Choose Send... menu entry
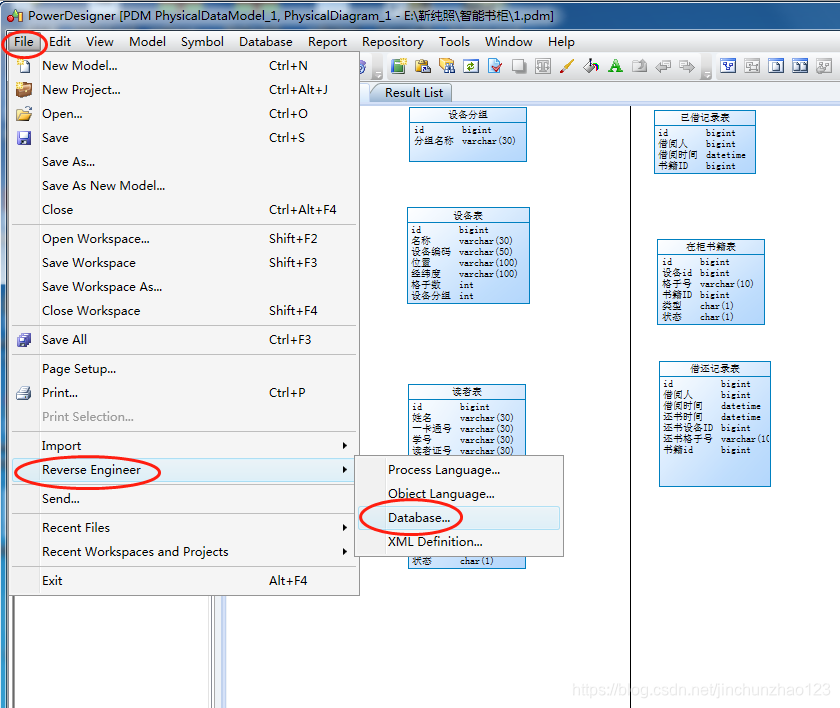840x708 pixels. tap(183, 499)
